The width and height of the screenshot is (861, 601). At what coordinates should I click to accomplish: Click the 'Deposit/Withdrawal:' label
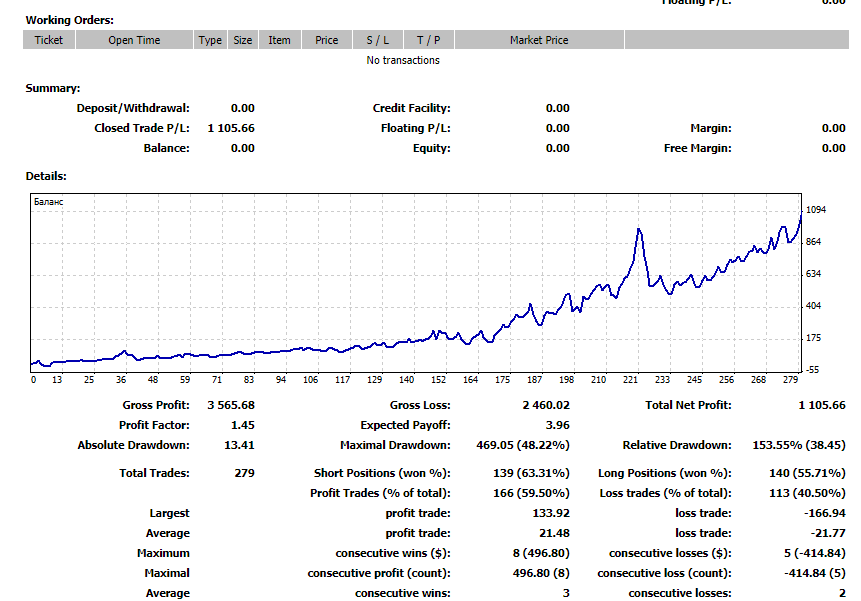[133, 108]
